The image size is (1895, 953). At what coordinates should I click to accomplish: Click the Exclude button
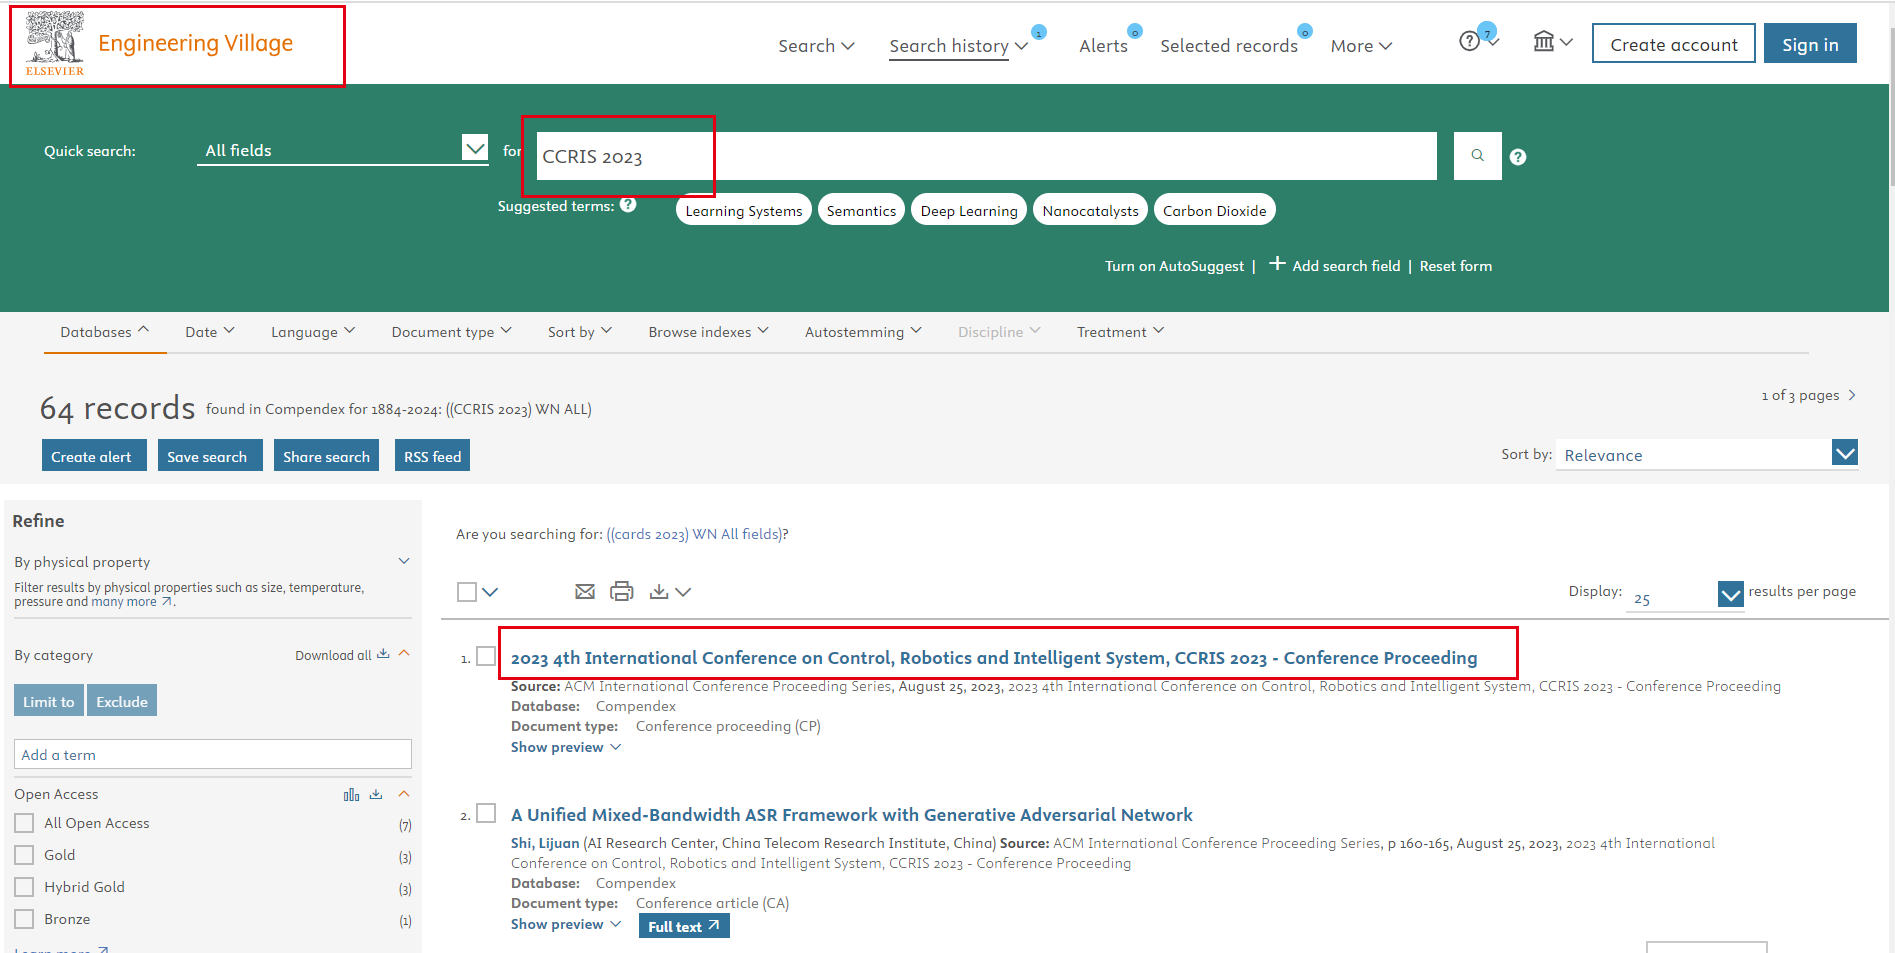122,701
